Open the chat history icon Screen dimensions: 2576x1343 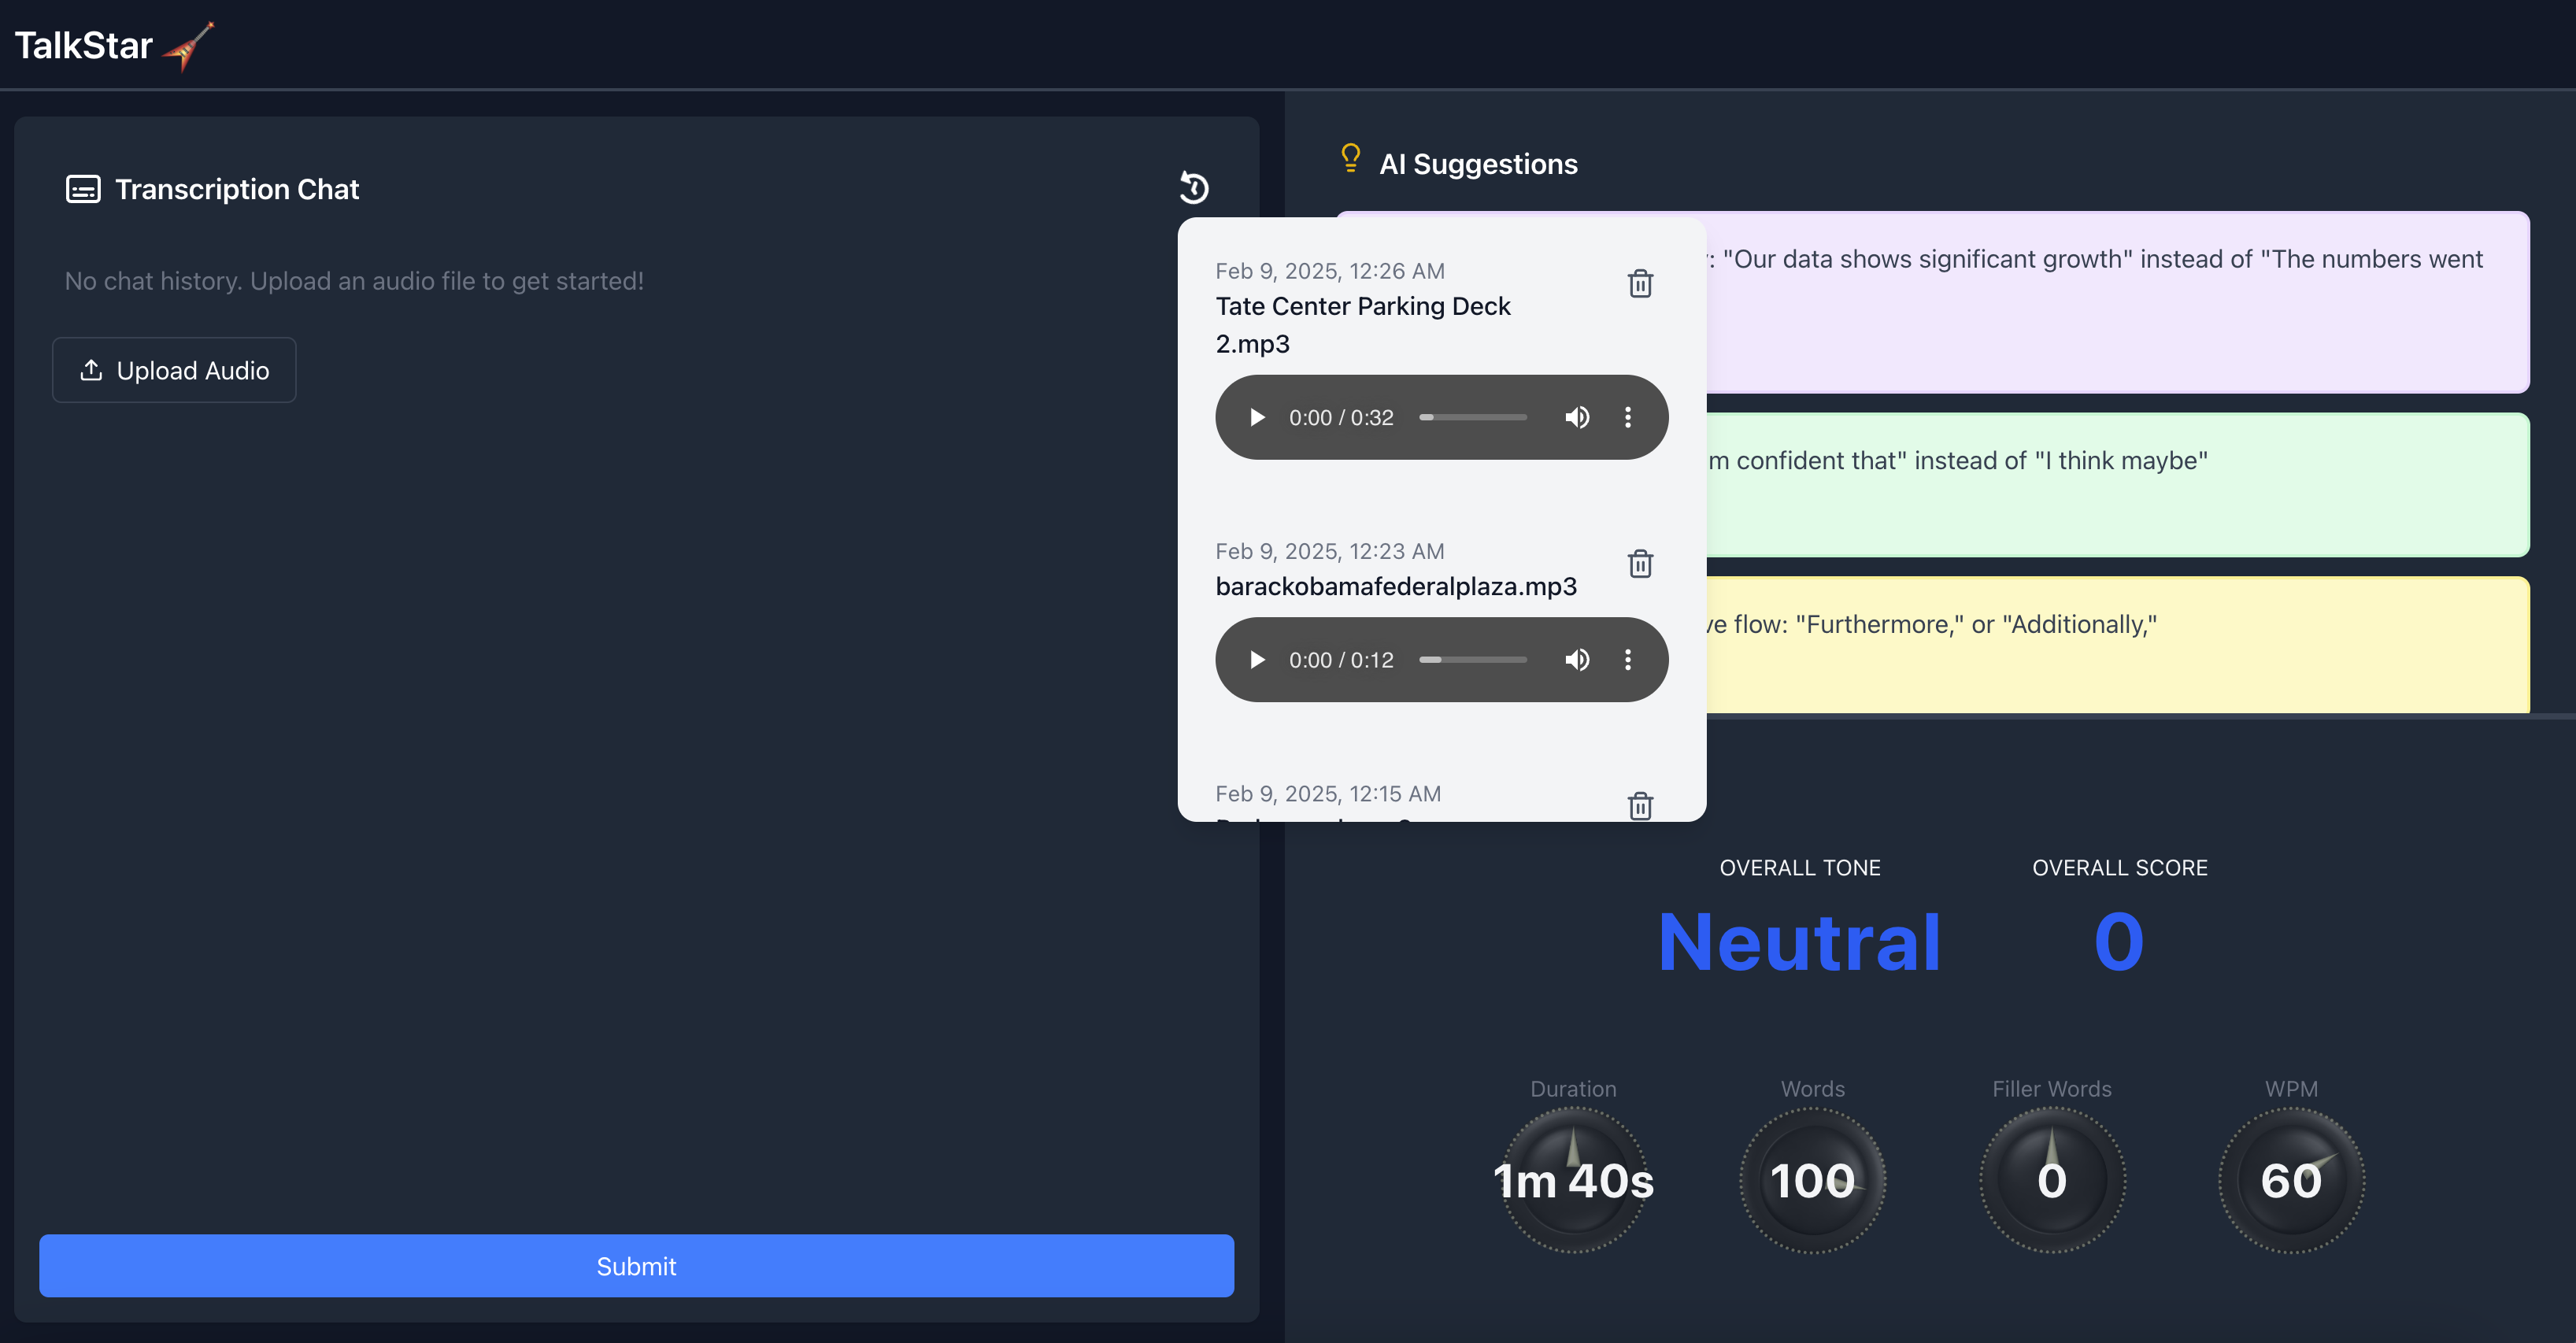(1194, 188)
